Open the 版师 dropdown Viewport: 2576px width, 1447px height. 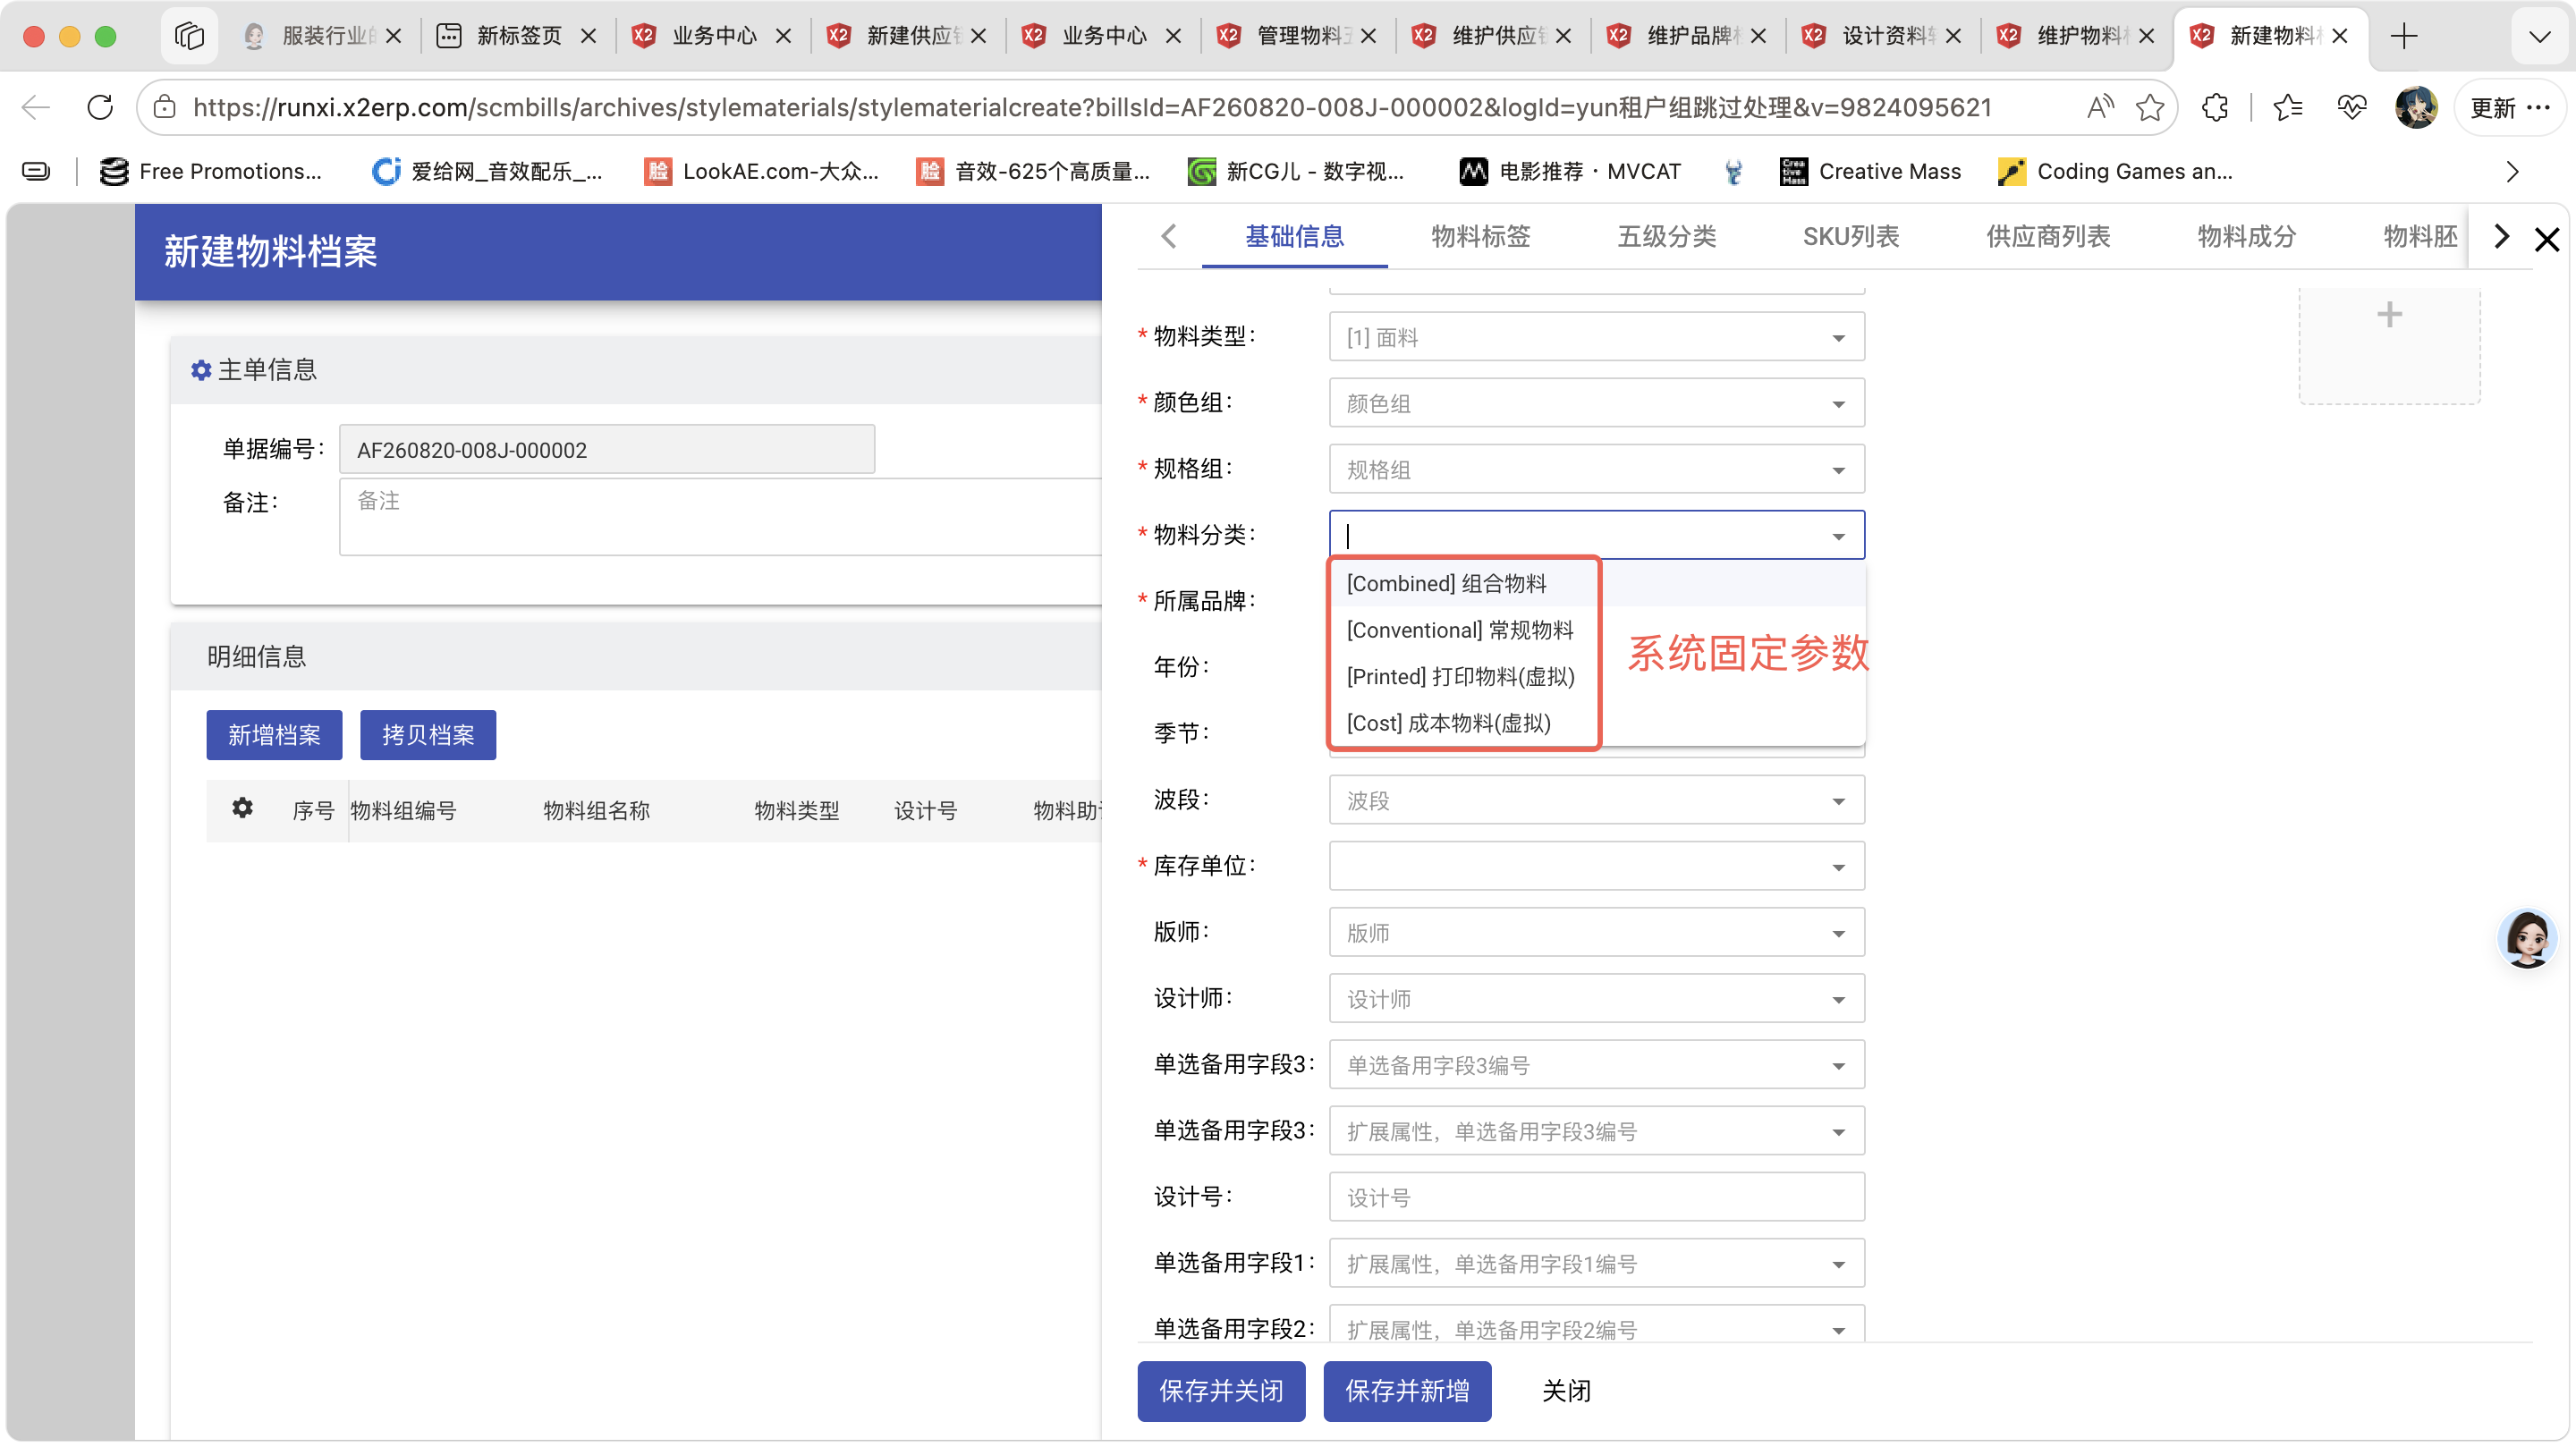pyautogui.click(x=1596, y=933)
